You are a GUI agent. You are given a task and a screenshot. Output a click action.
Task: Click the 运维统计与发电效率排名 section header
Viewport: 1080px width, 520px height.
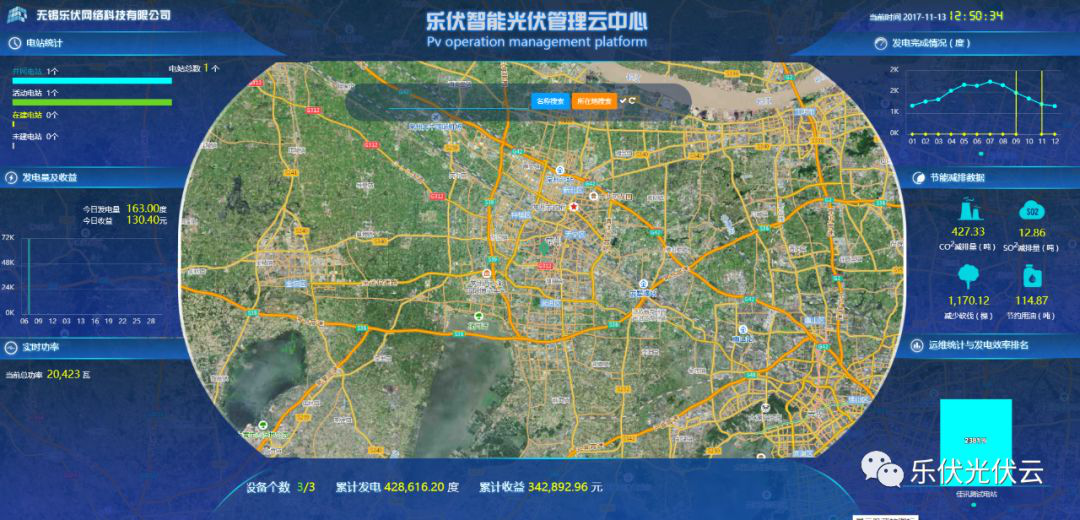pos(979,345)
